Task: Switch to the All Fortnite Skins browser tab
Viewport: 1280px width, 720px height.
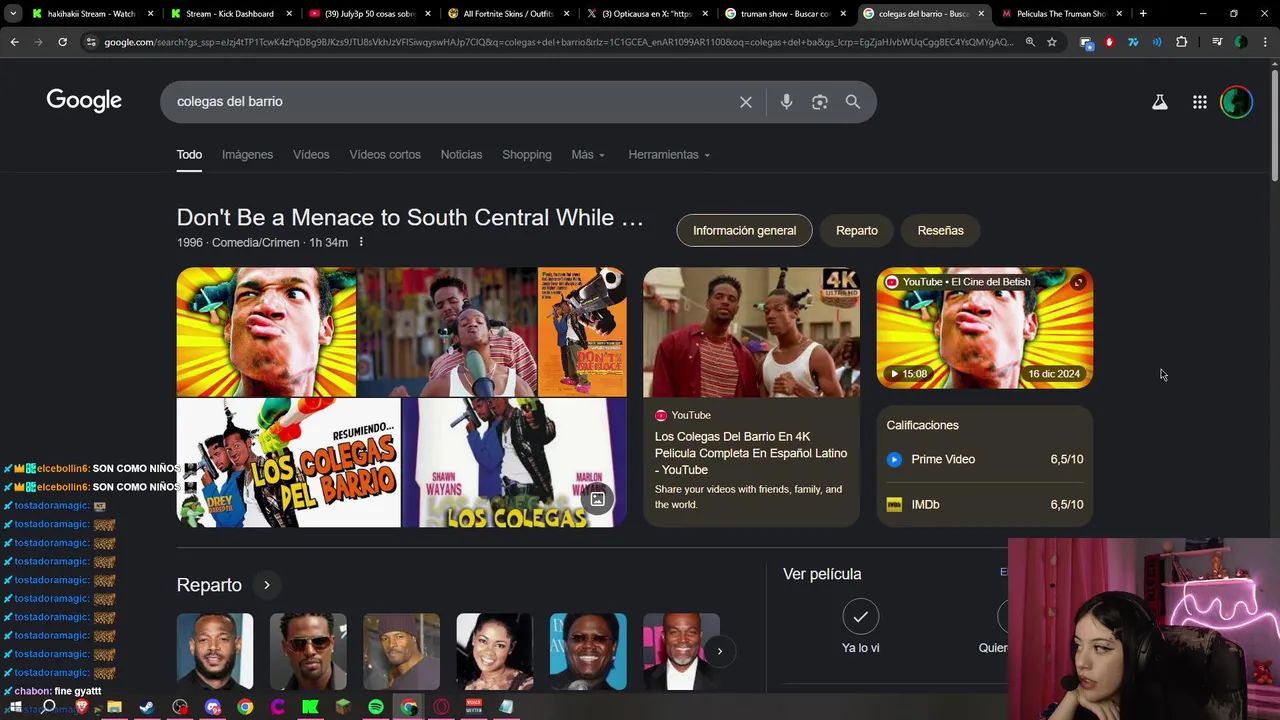Action: 508,14
